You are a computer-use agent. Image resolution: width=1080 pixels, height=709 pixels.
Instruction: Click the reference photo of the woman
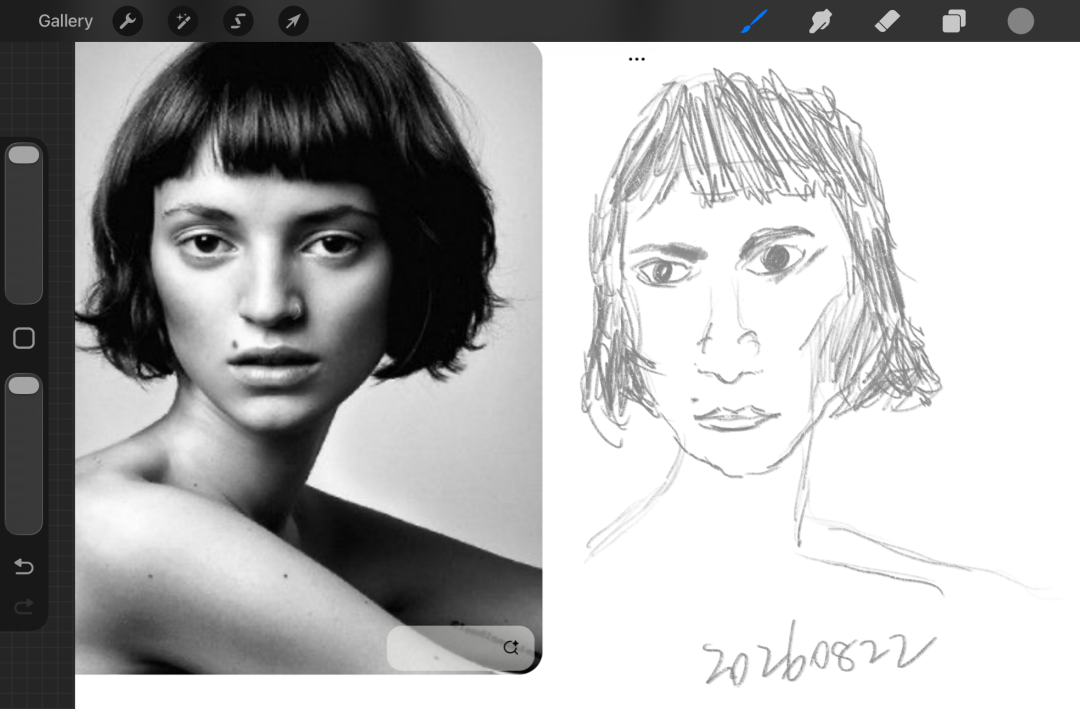(309, 358)
